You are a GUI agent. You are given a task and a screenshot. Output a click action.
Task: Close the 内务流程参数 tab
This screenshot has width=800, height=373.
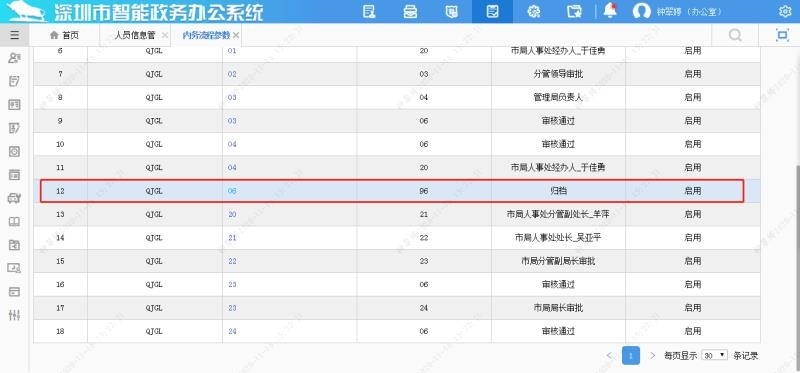(236, 35)
